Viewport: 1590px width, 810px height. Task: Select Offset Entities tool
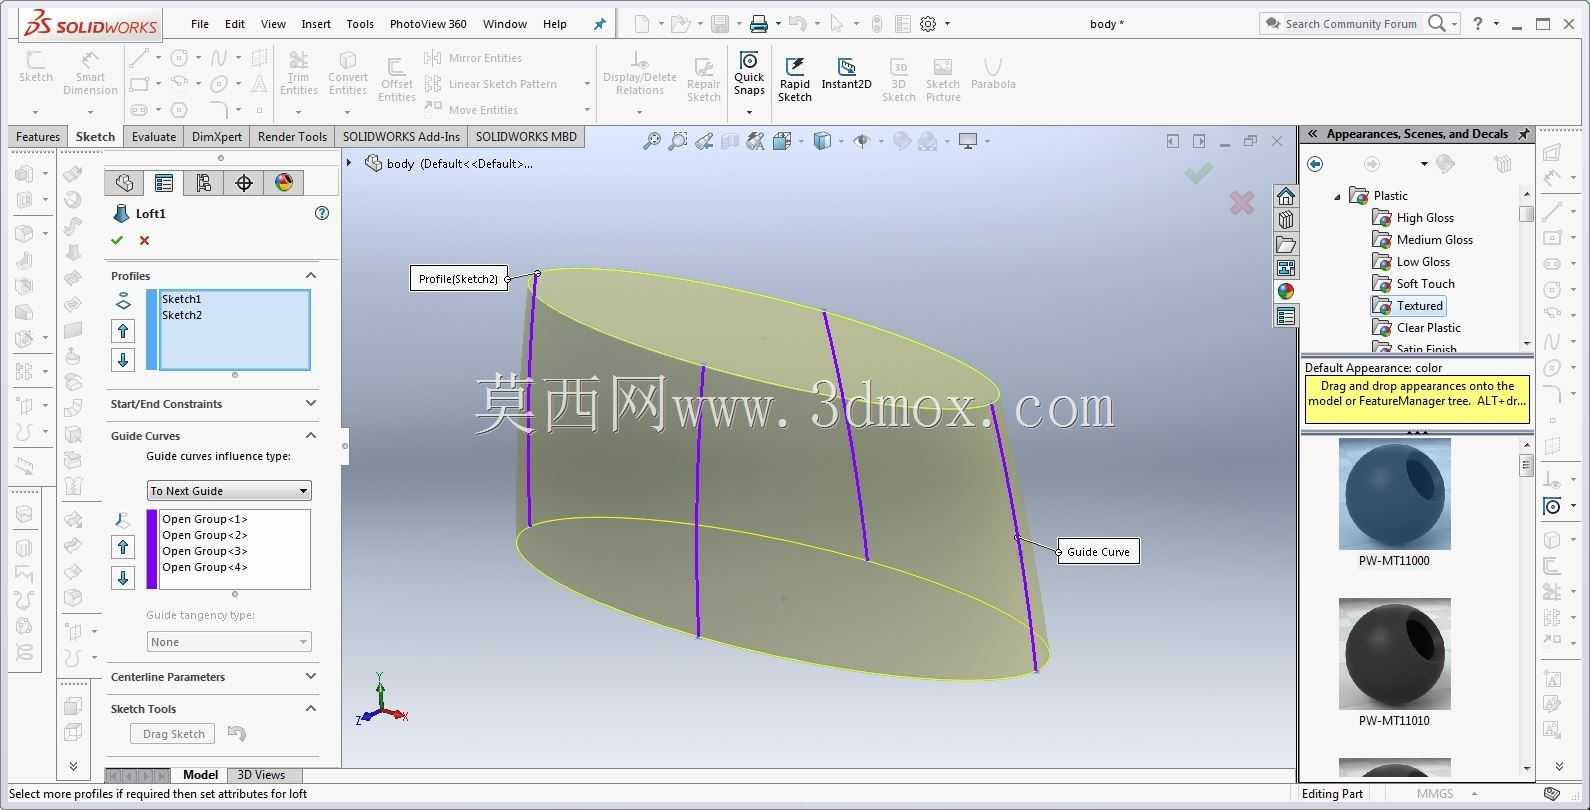click(x=396, y=80)
